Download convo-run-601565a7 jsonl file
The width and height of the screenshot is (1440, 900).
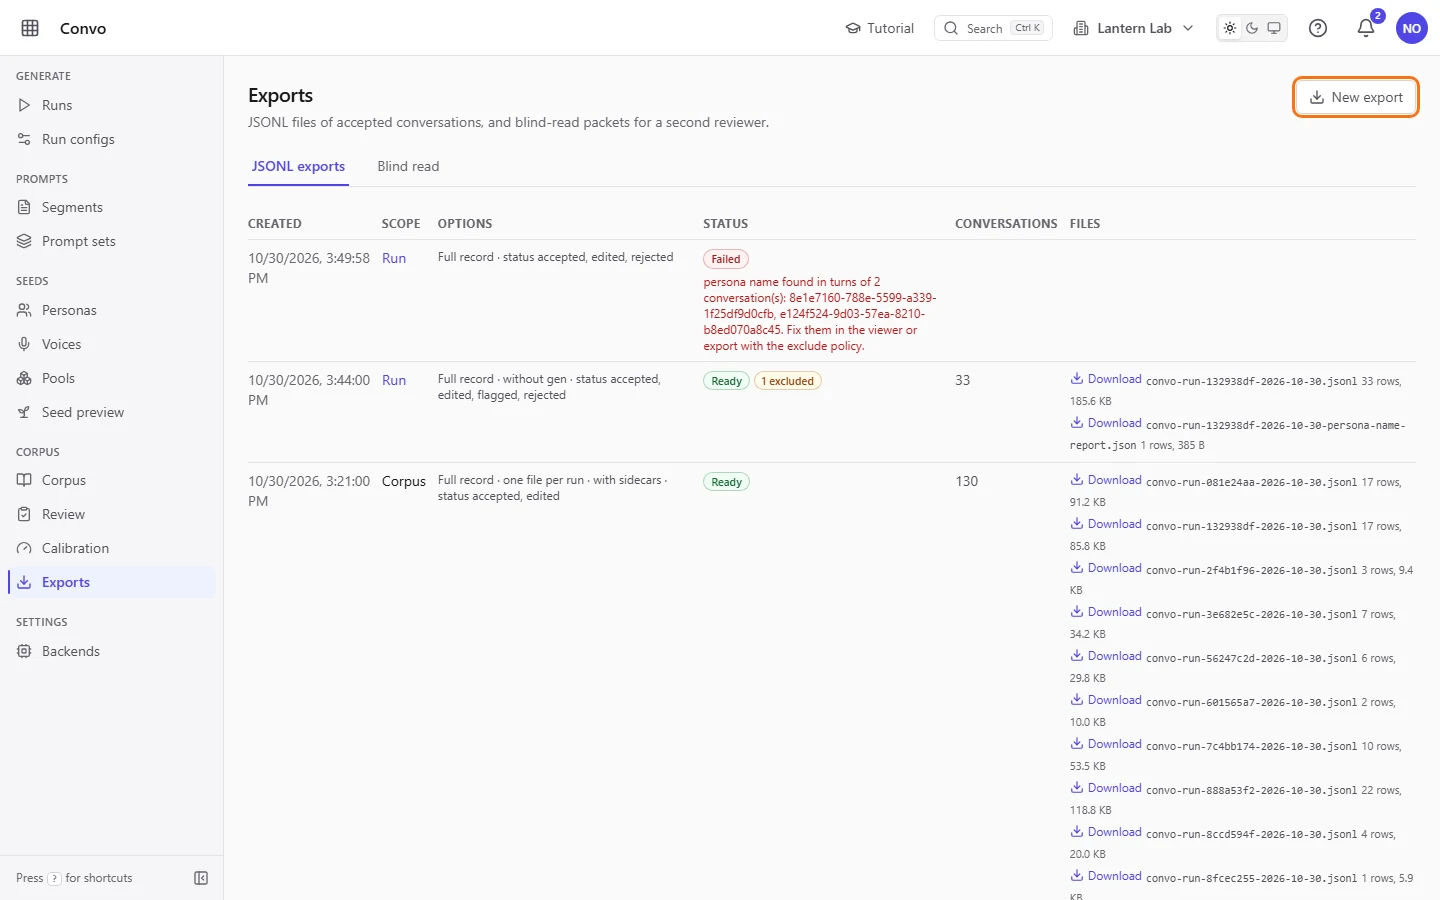(1106, 700)
